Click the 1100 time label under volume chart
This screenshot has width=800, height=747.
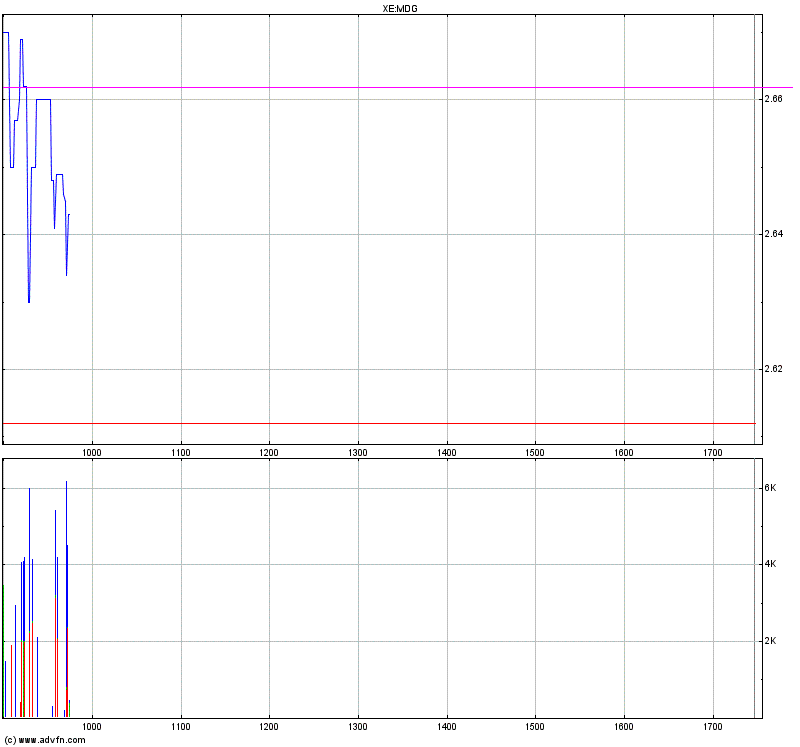pos(181,728)
